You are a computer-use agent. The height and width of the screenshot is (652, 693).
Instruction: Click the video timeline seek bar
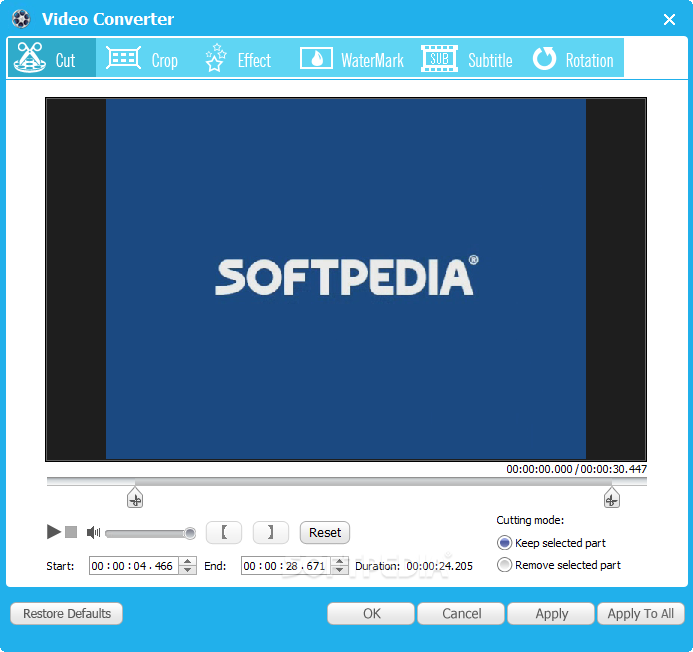tap(346, 481)
